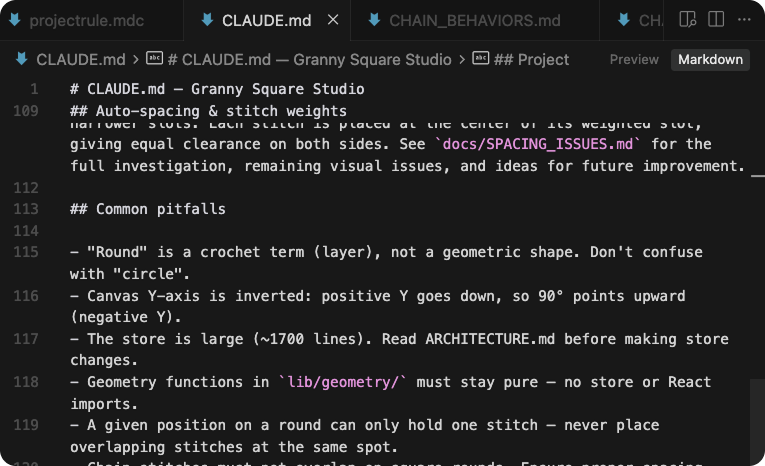Switch to the CHAIN_BEHAVIORS.md tab
Image resolution: width=765 pixels, height=466 pixels.
(x=474, y=20)
